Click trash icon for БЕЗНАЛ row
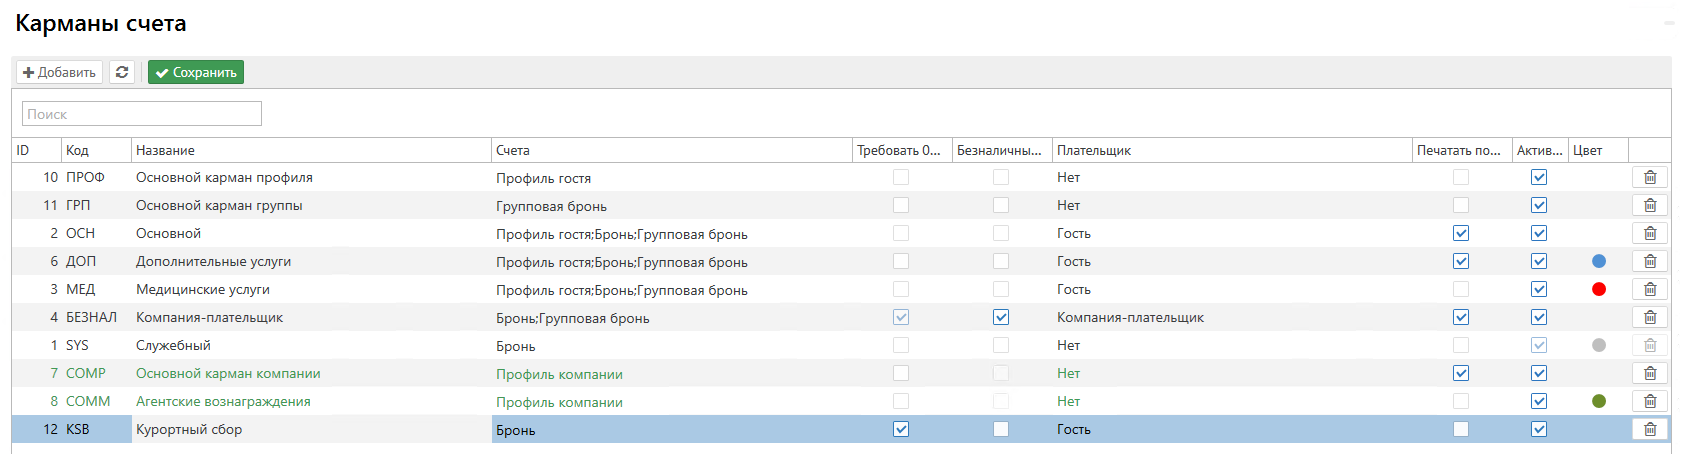 tap(1650, 317)
